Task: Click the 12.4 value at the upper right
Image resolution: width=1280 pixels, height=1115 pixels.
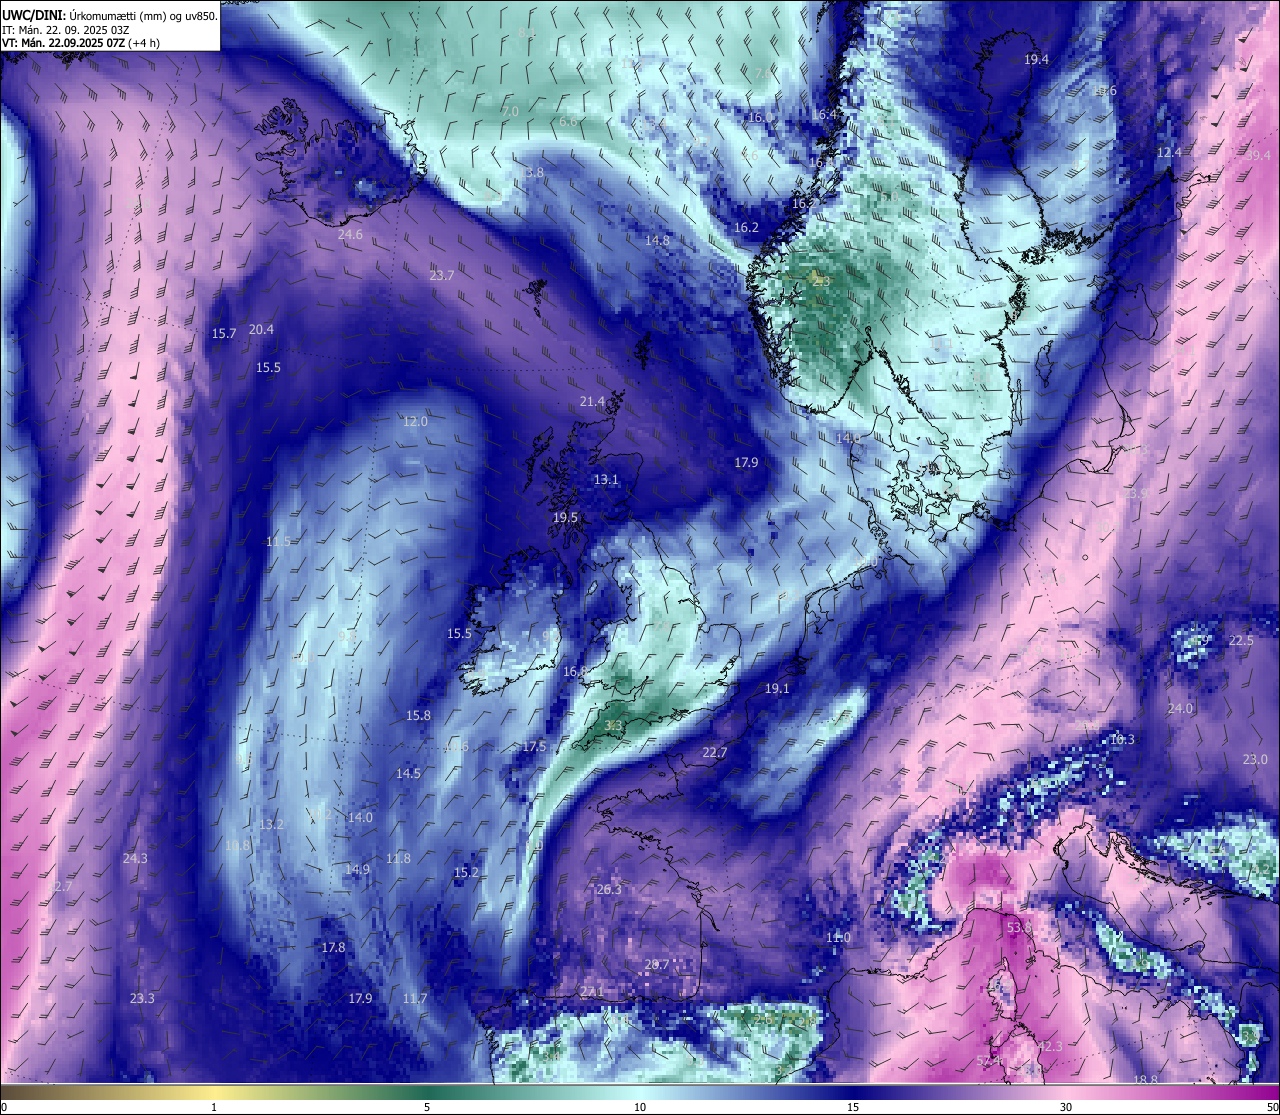Action: 1169,153
